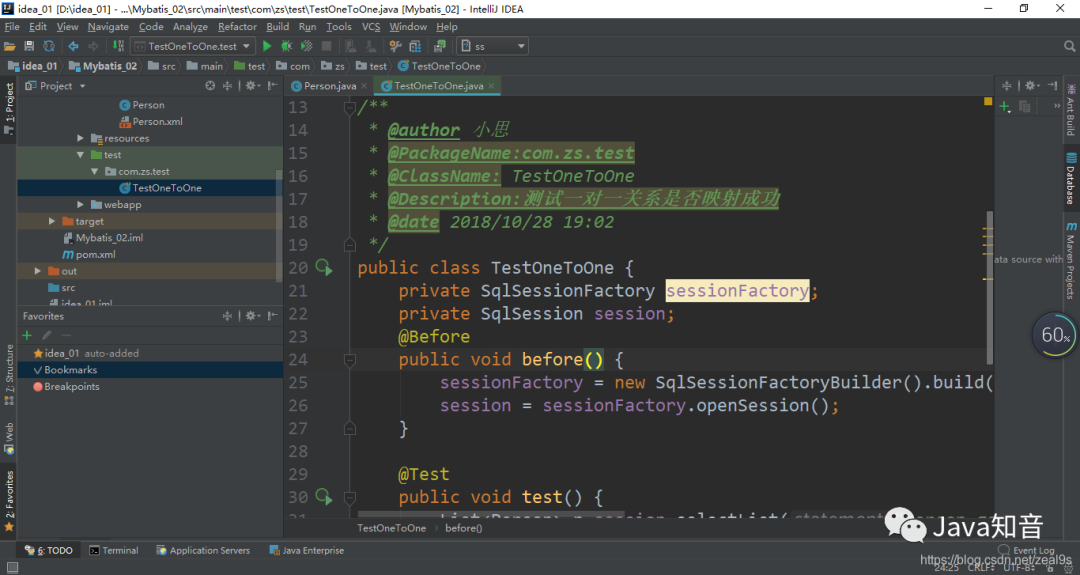1080x575 pixels.
Task: Open the Analyze menu
Action: 190,26
